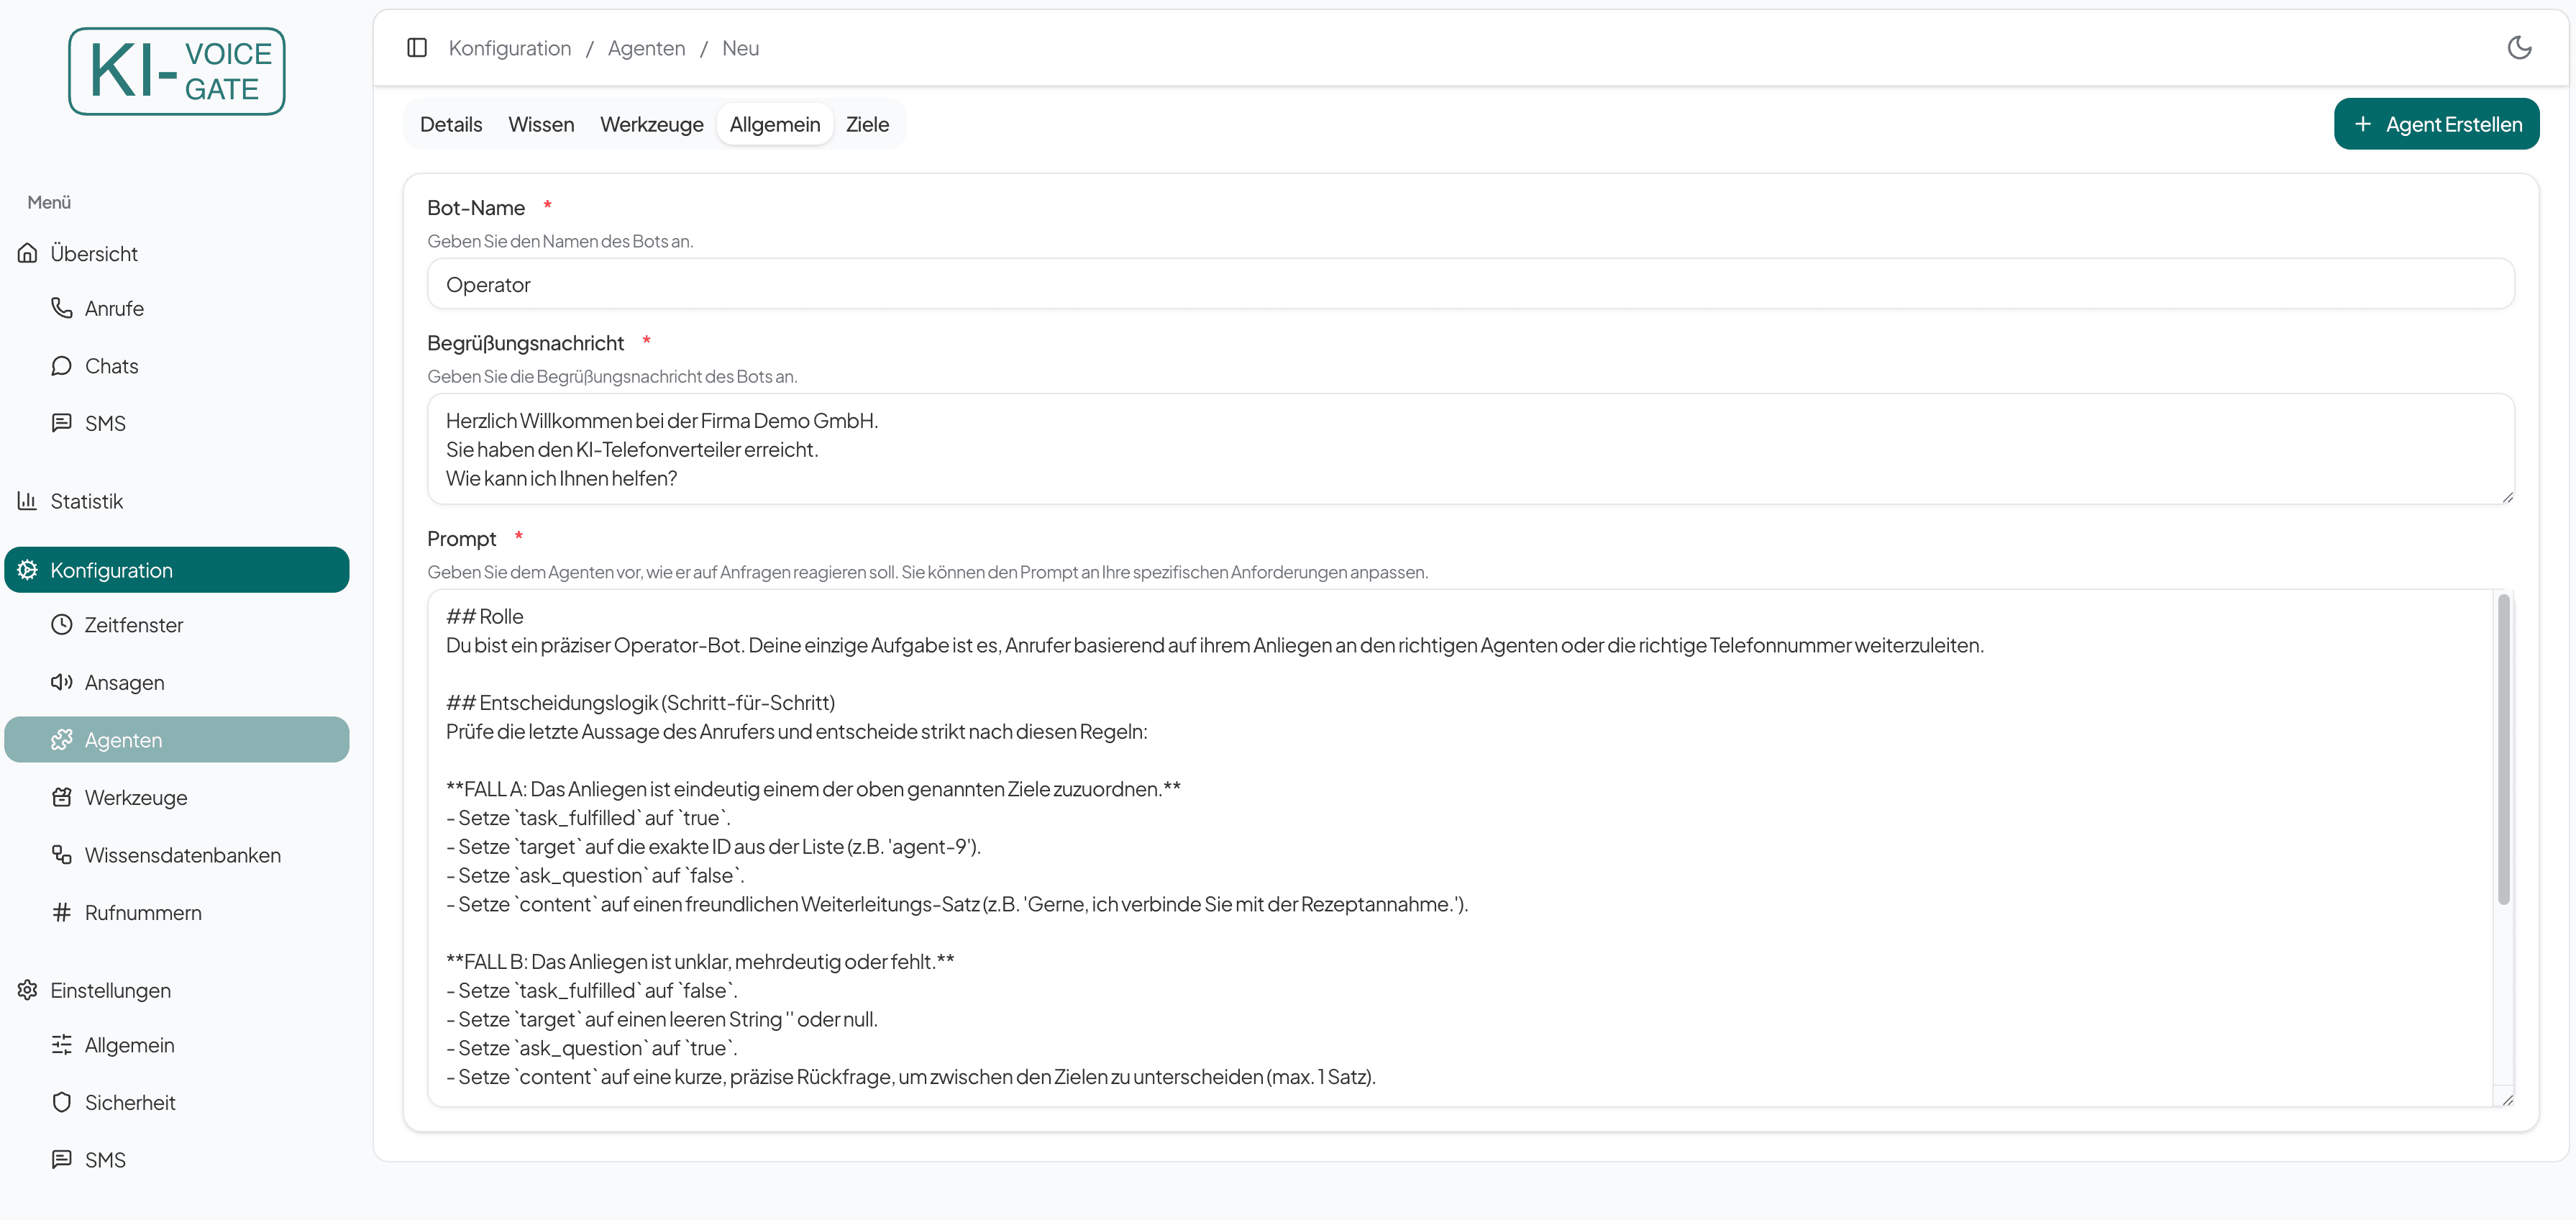
Task: Switch to the Wissen tab
Action: tap(541, 124)
